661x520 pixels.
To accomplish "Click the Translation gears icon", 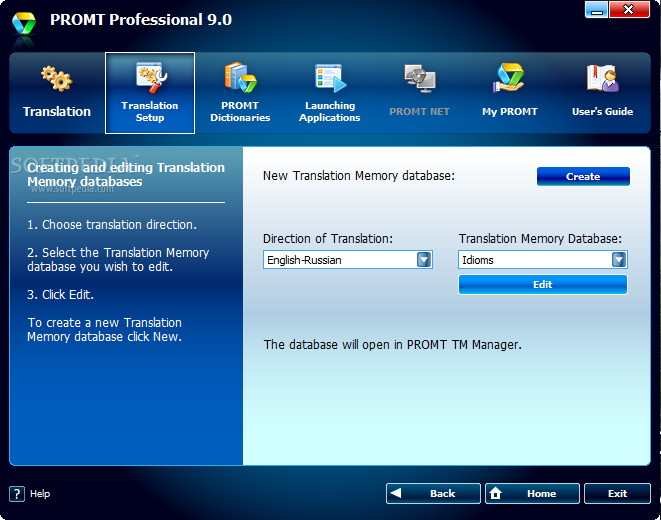I will 56,78.
